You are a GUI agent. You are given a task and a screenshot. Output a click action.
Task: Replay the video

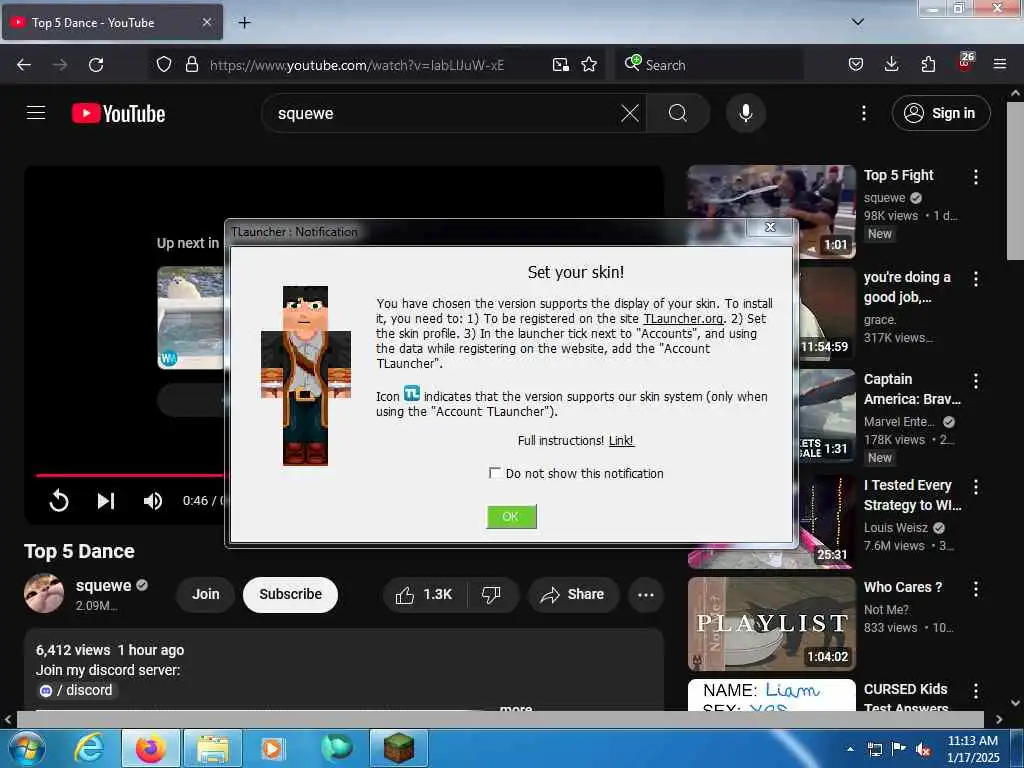point(59,501)
